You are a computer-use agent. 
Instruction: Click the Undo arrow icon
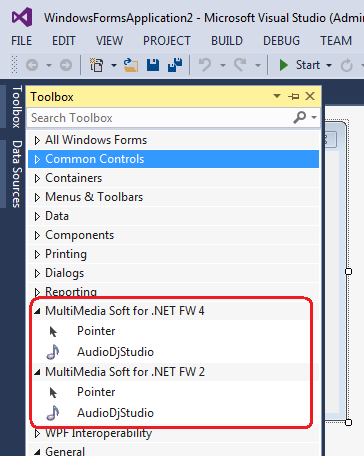pyautogui.click(x=205, y=65)
